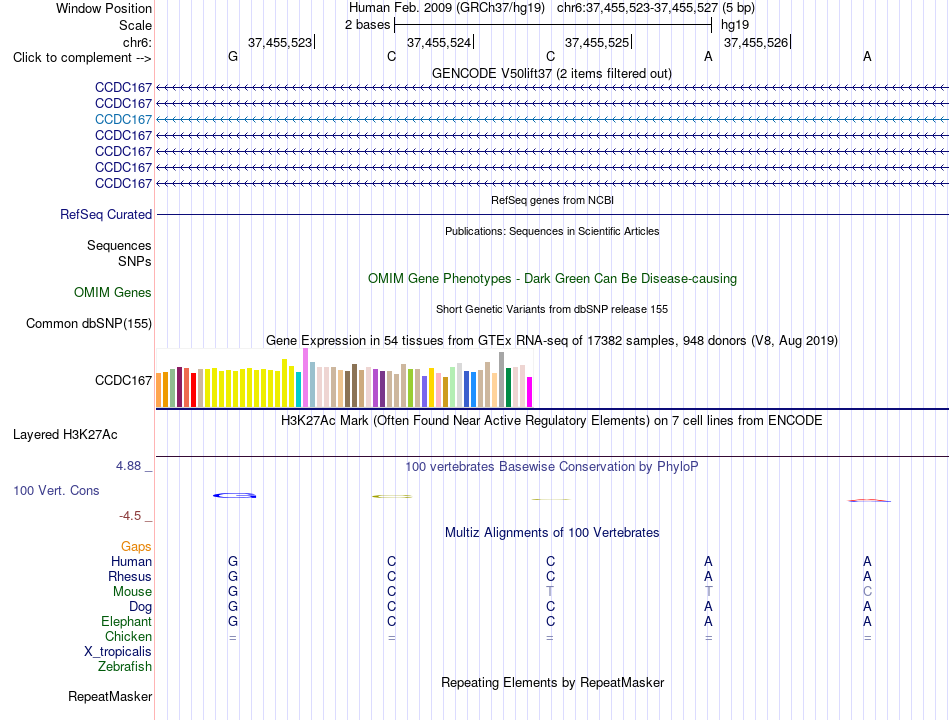950x720 pixels.
Task: Click position label 37,455,523 on the ruler
Action: pos(280,42)
